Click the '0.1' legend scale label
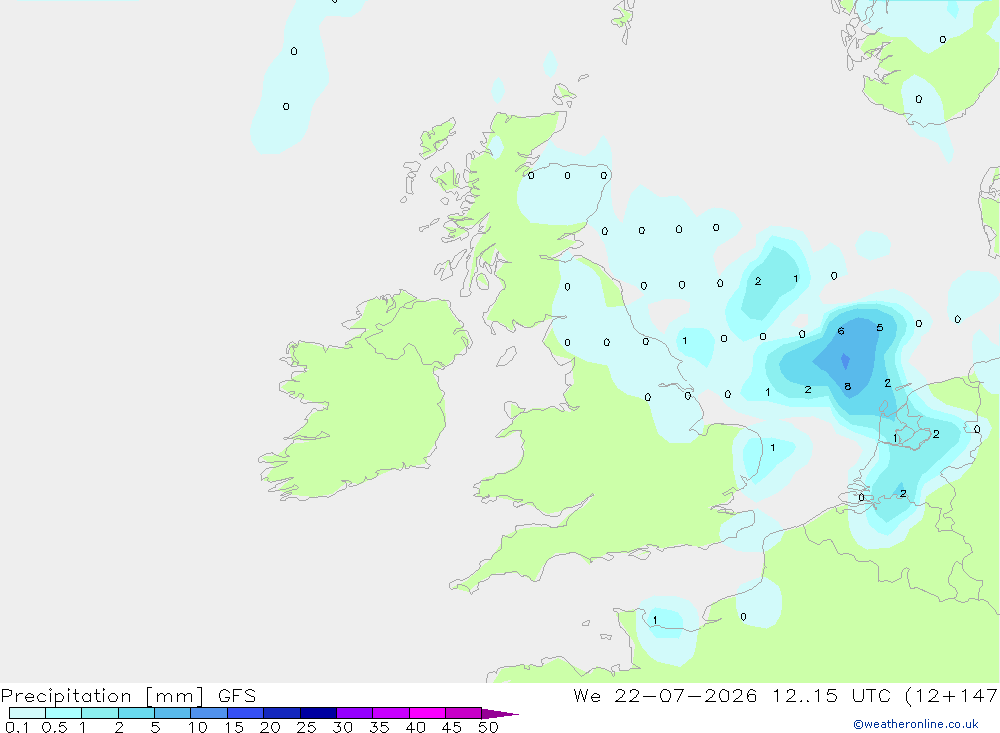1000x733 pixels. [17, 727]
